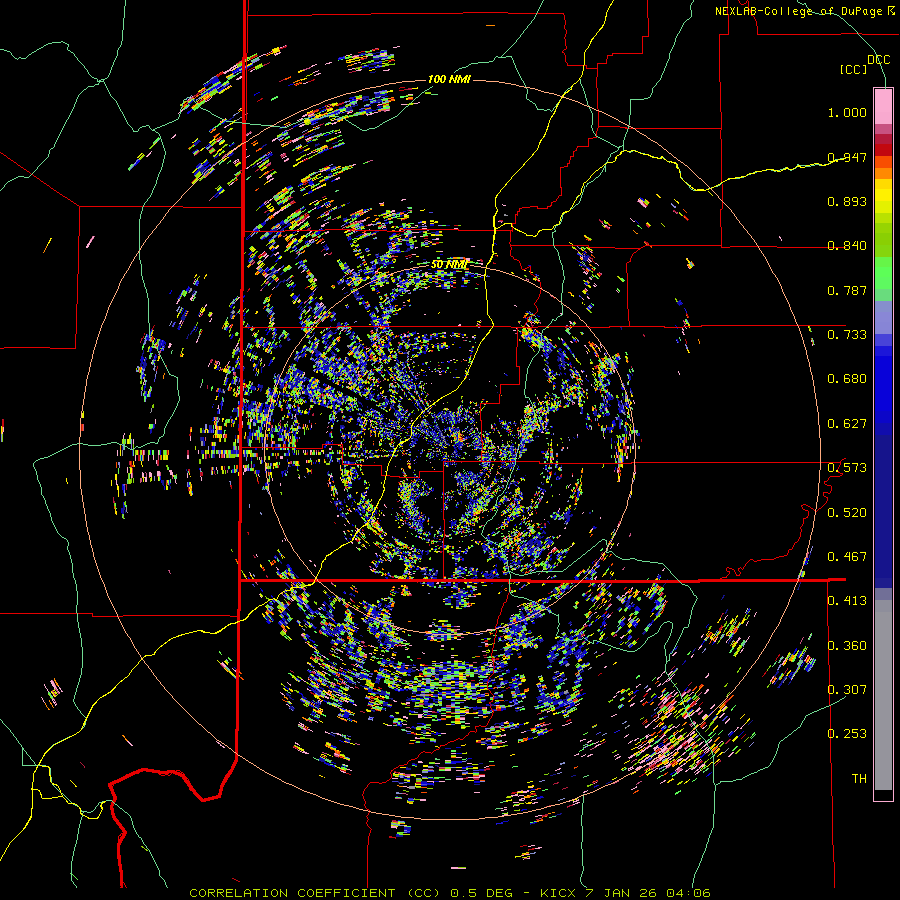Click the 50 NMI range ring label
Screen dimensions: 900x900
(449, 265)
